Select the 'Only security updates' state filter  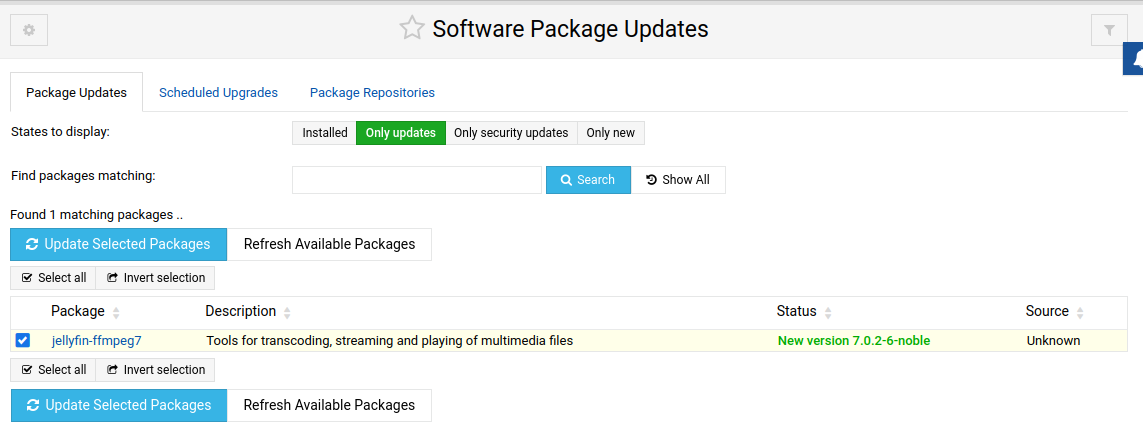tap(511, 133)
